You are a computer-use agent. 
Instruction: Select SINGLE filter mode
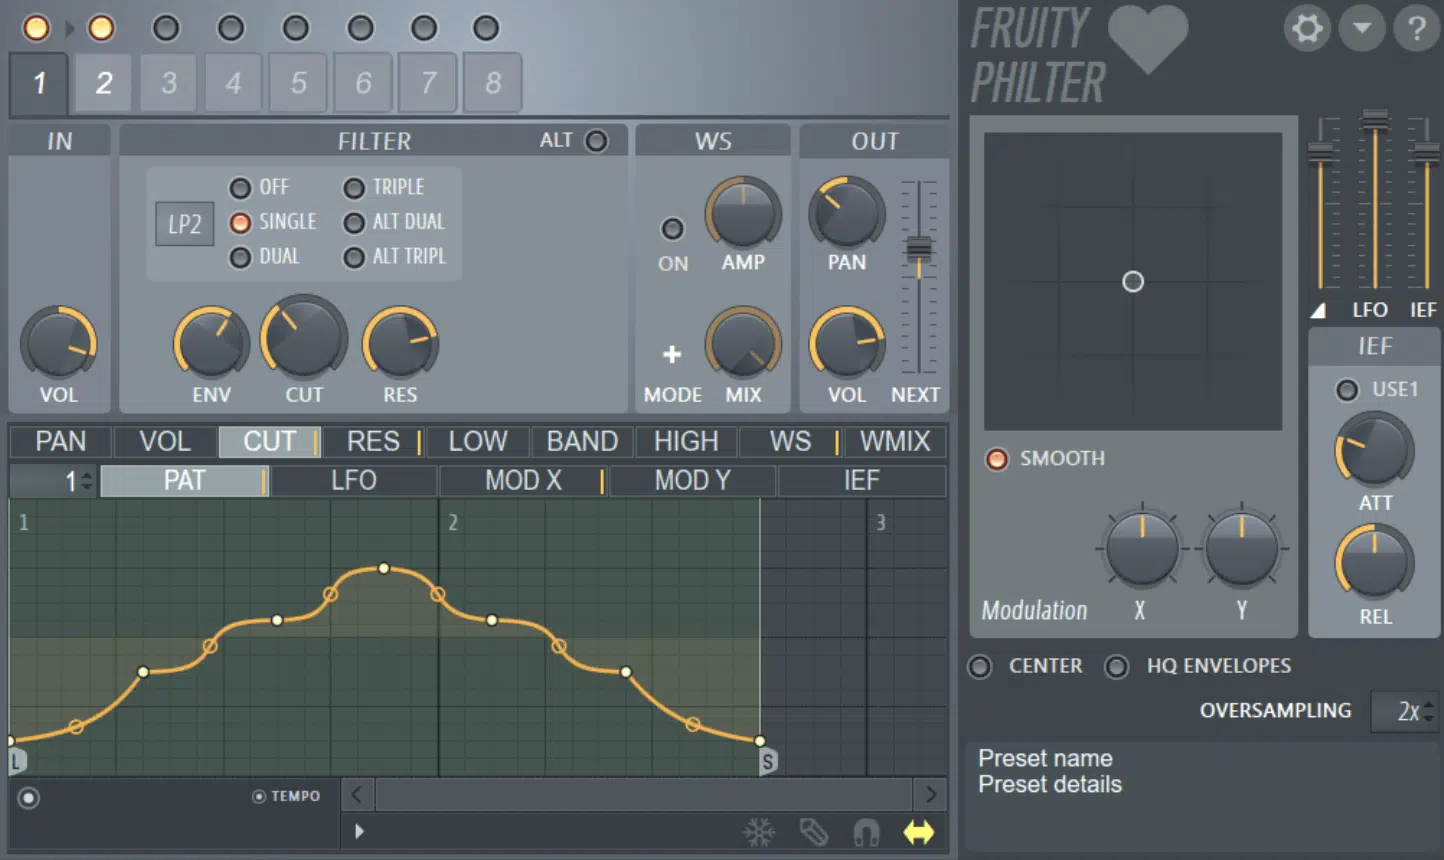pos(273,222)
